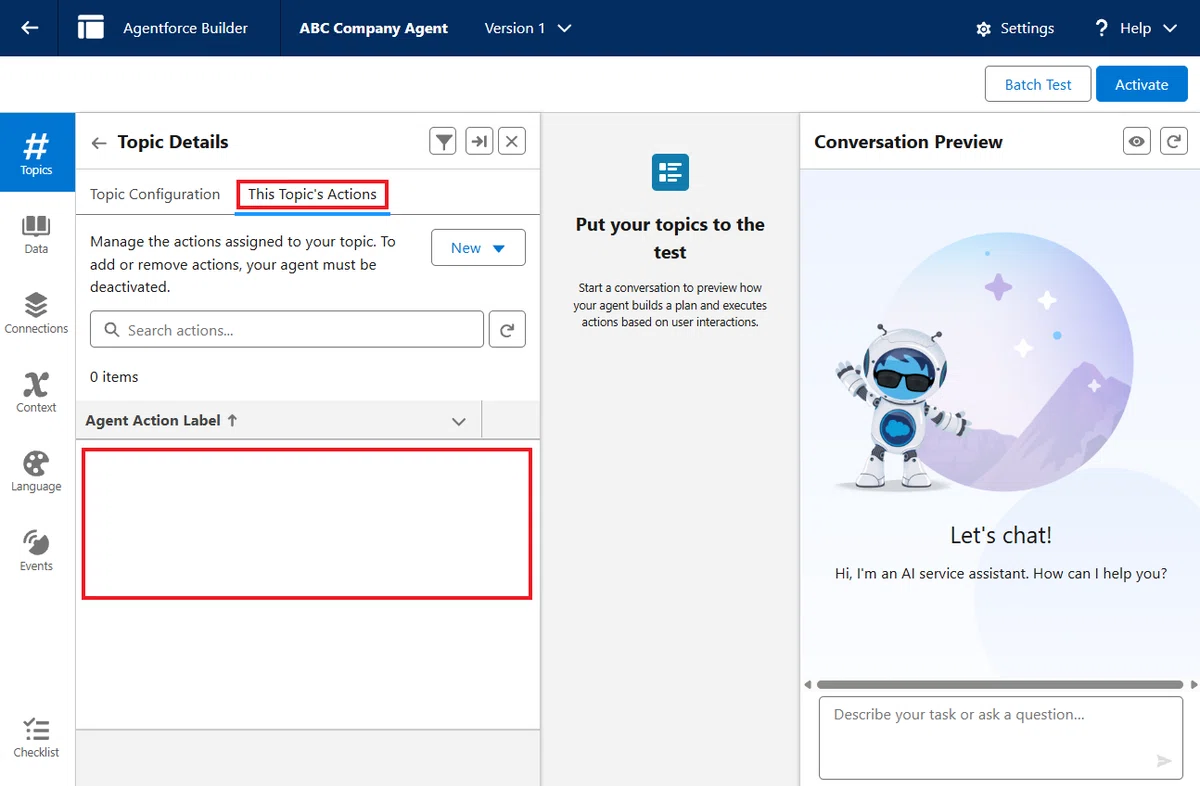This screenshot has height=786, width=1200.
Task: Go back using the top-left arrow
Action: point(30,28)
